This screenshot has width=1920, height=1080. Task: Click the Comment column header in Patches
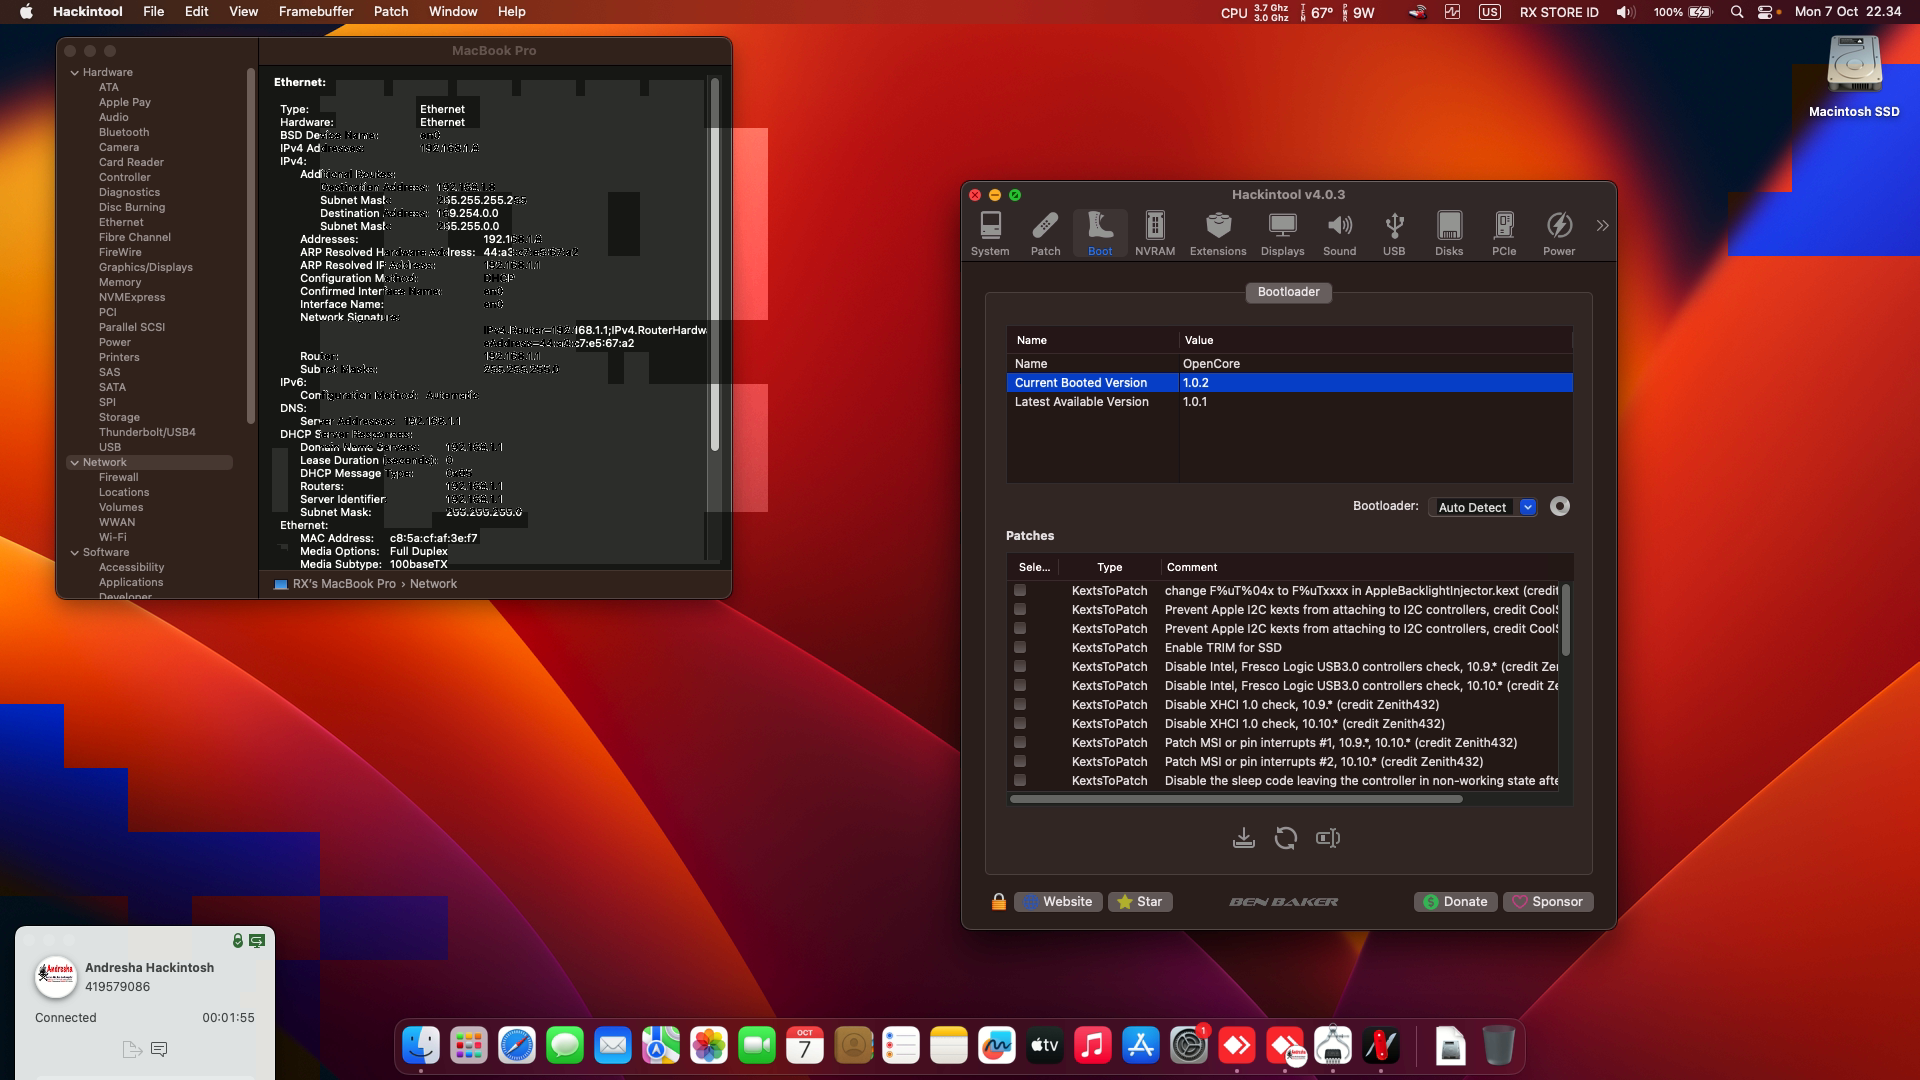[x=1192, y=567]
